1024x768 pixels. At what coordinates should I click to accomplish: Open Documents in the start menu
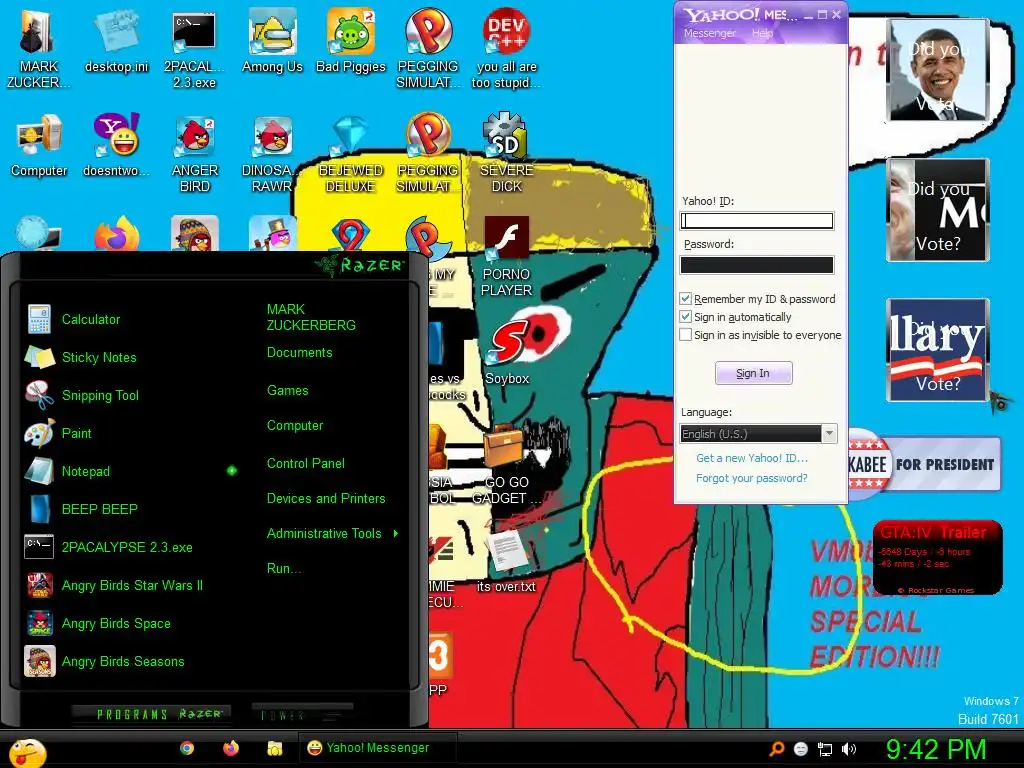click(x=299, y=353)
